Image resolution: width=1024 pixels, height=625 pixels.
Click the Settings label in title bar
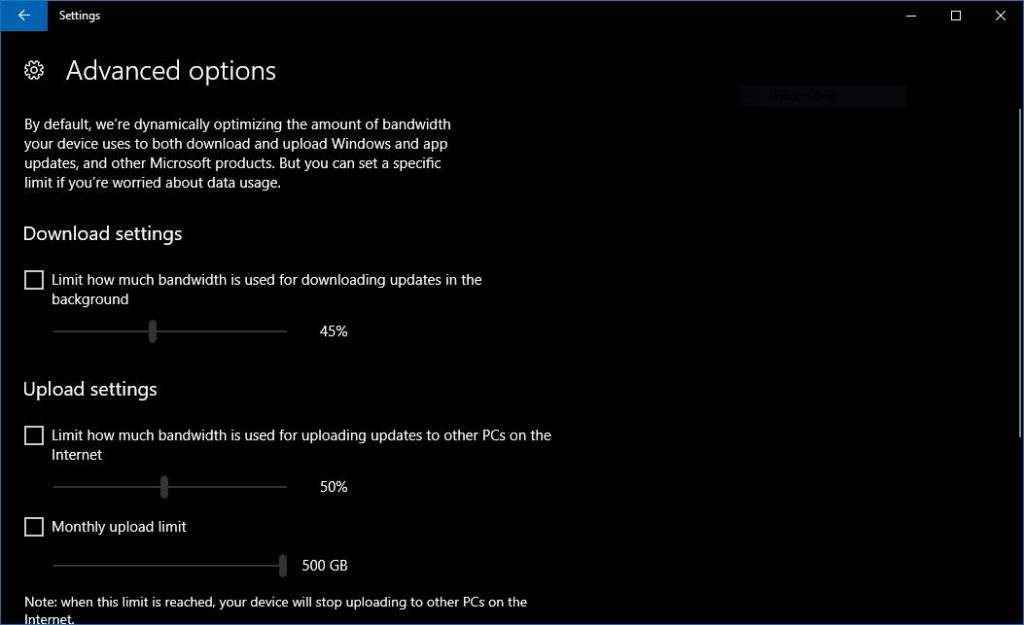point(79,15)
